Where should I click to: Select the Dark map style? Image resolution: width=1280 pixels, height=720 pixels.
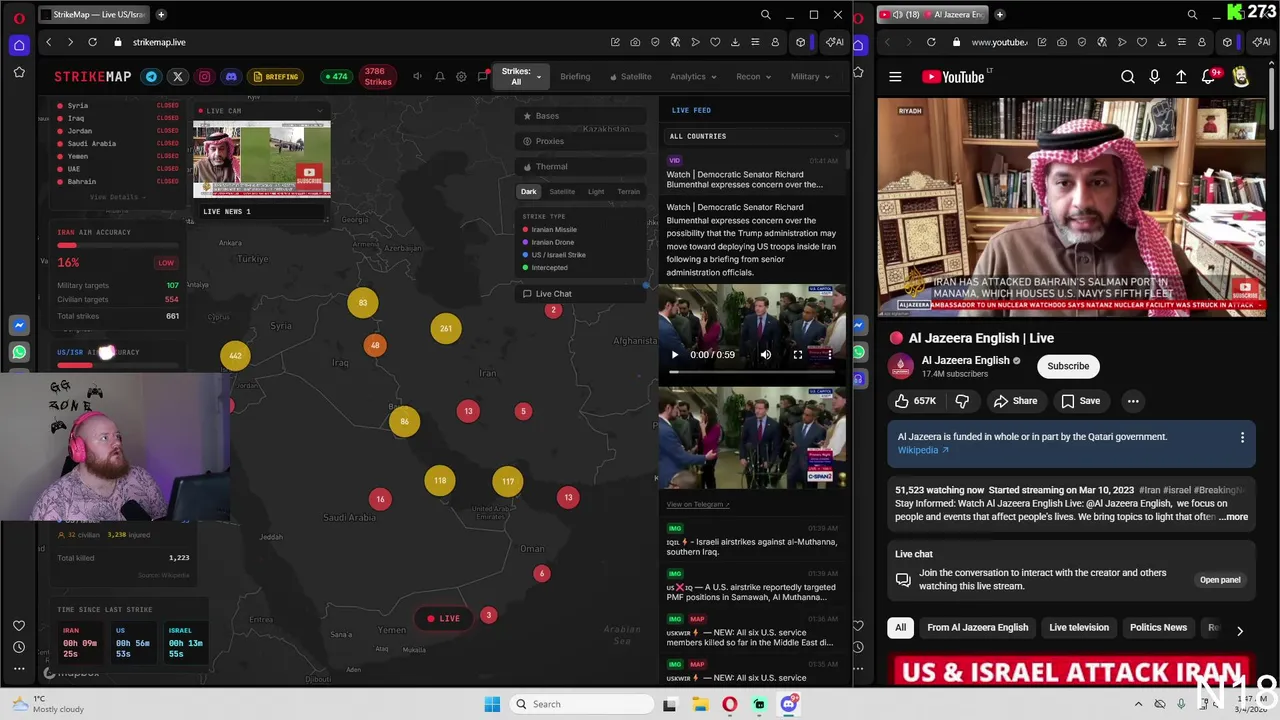529,192
